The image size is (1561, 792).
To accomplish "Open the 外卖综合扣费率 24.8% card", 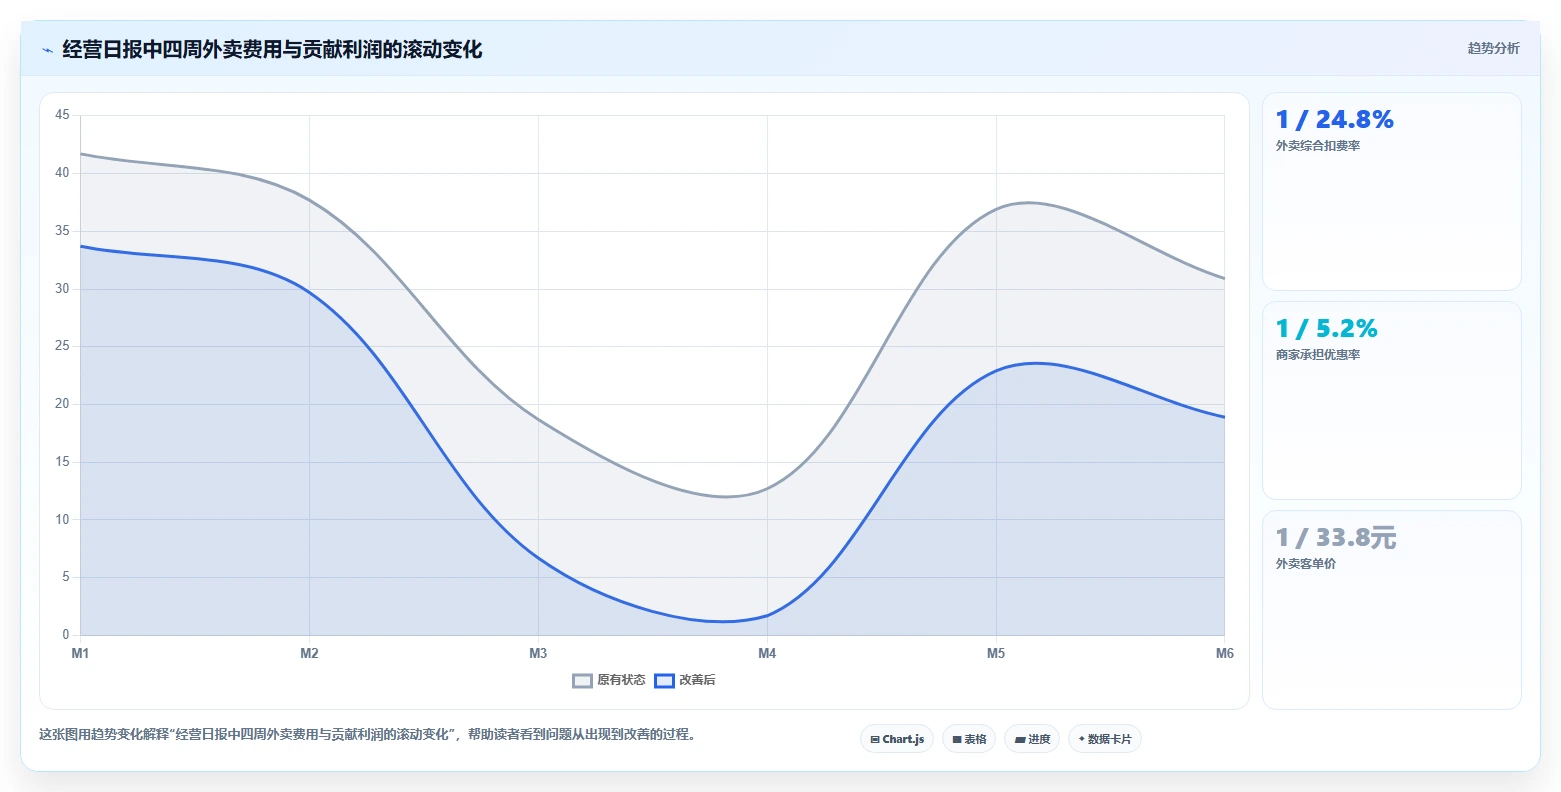I will 1392,191.
